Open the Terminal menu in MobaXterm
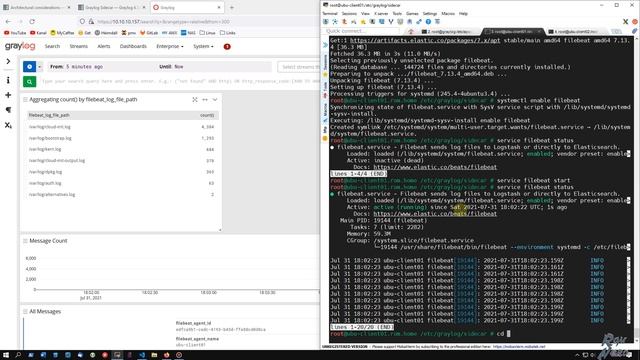 tap(330, 13)
